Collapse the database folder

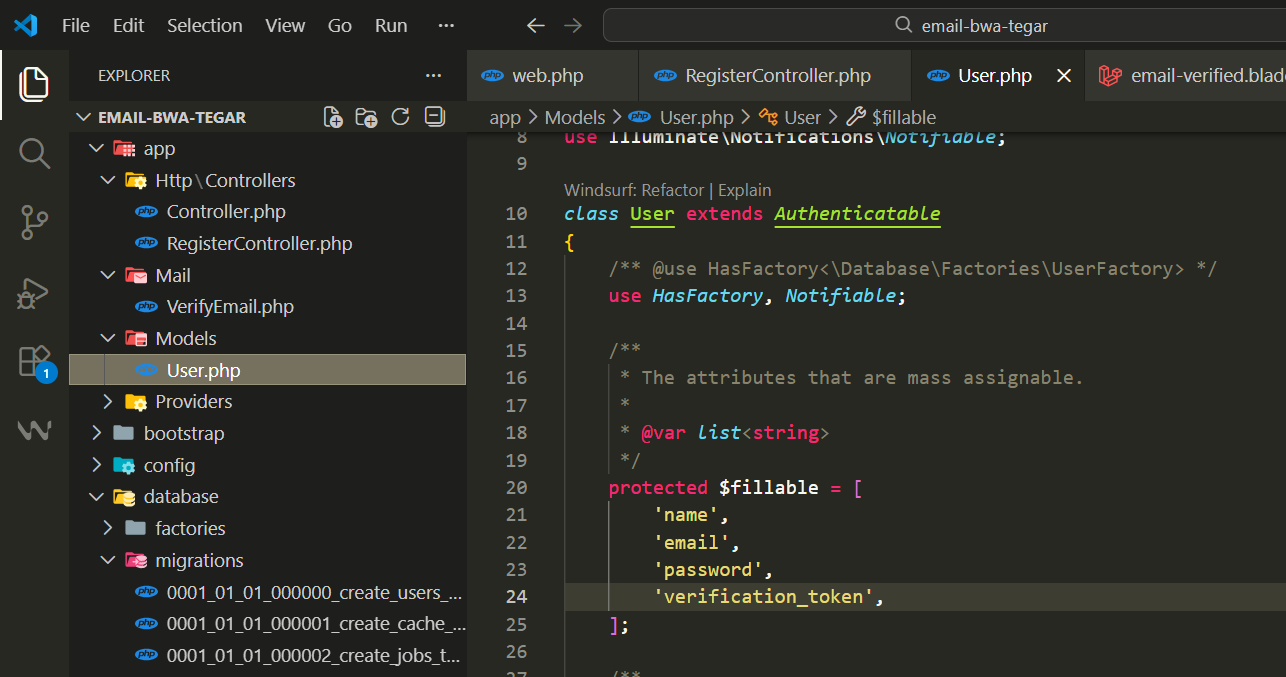tap(180, 497)
